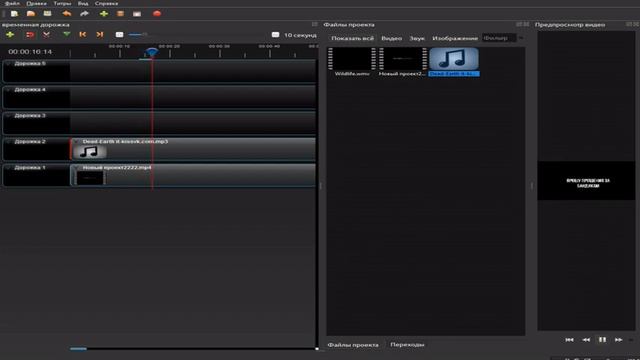The width and height of the screenshot is (640, 360).
Task: Open the Справка menu
Action: click(106, 3)
